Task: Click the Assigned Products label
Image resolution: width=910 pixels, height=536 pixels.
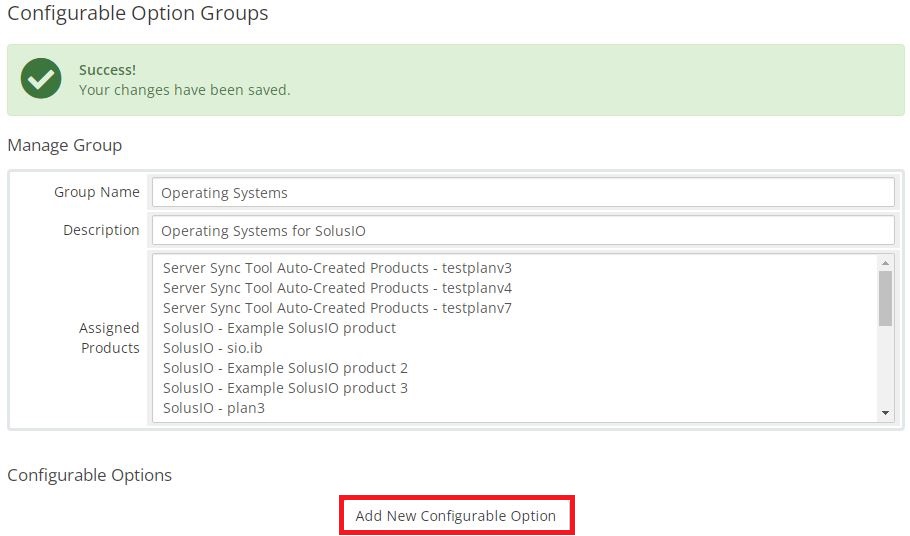Action: (x=109, y=338)
